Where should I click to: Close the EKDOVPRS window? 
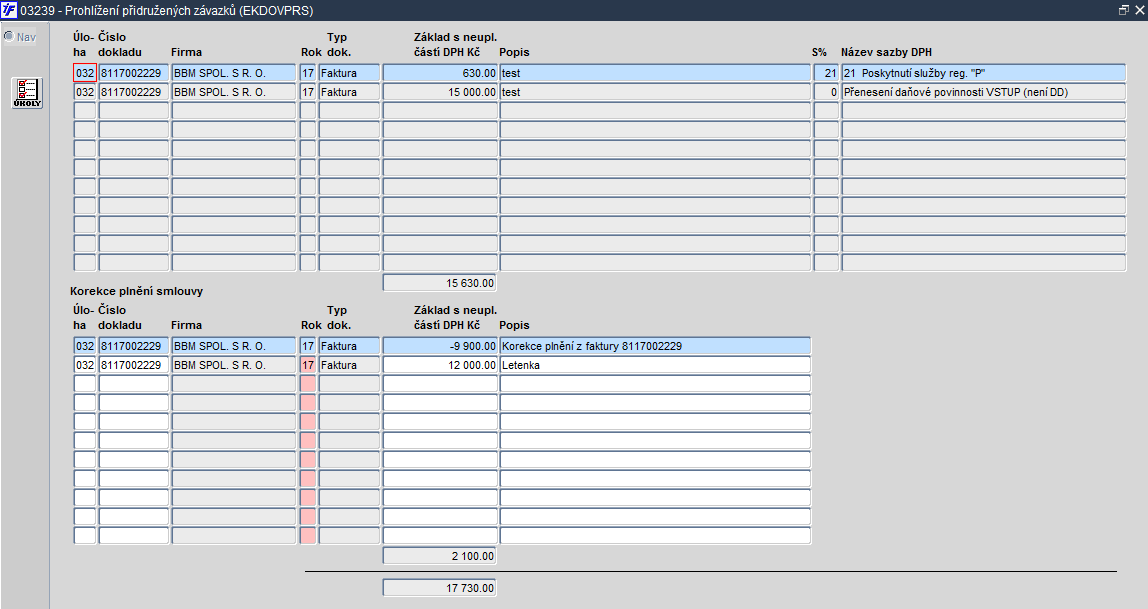coord(1139,10)
